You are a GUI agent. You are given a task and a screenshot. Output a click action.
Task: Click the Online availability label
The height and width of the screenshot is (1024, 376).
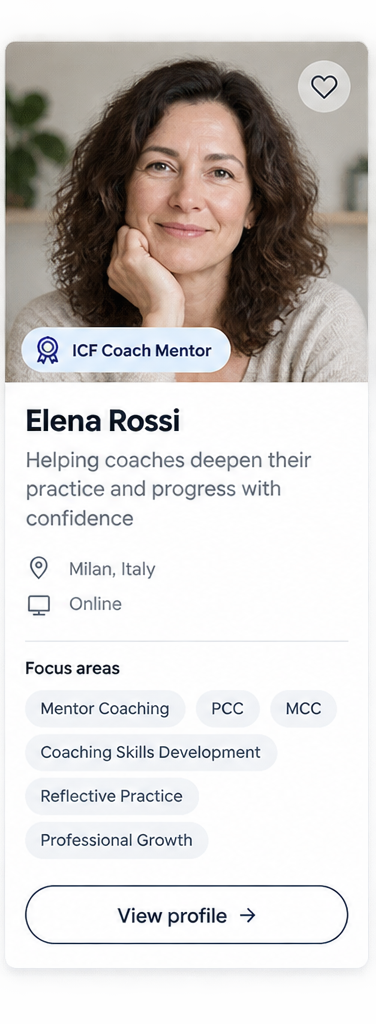click(x=95, y=604)
